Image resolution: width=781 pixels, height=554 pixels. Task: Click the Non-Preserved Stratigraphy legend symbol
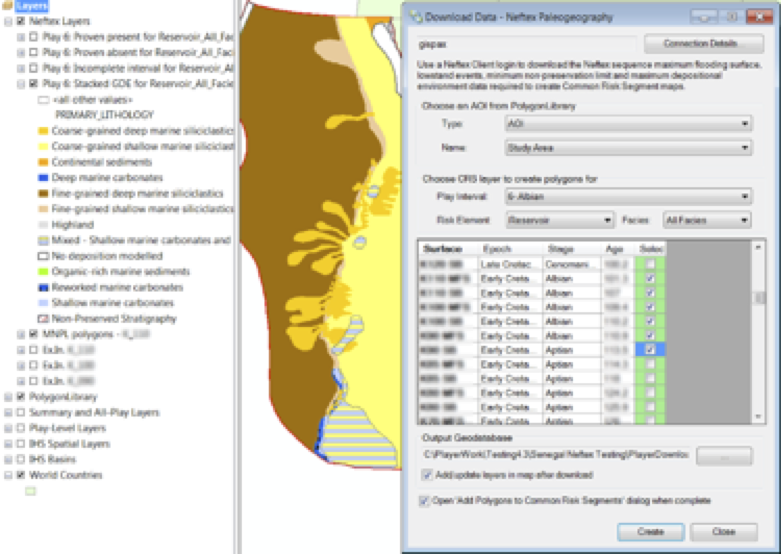point(43,319)
